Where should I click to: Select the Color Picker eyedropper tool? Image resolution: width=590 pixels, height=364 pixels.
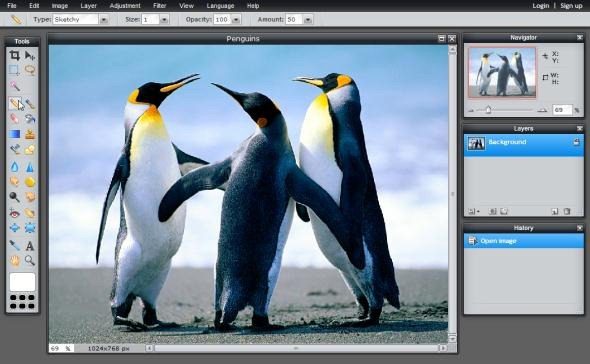click(14, 245)
